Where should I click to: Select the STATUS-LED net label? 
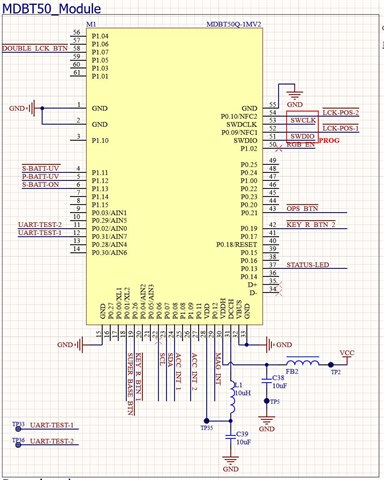click(x=308, y=265)
